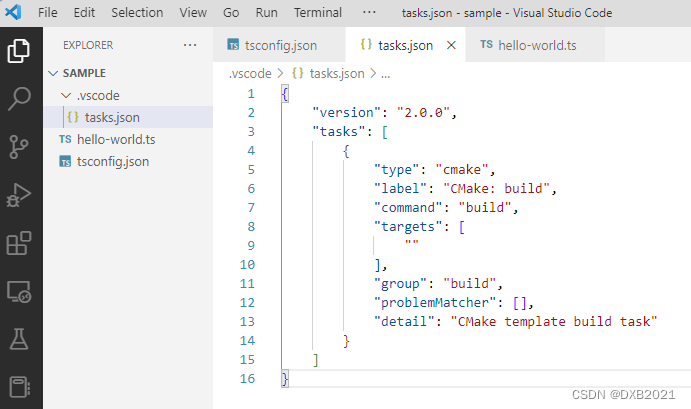Click the tasks.json tab braces icon
The image size is (691, 409).
[x=366, y=44]
